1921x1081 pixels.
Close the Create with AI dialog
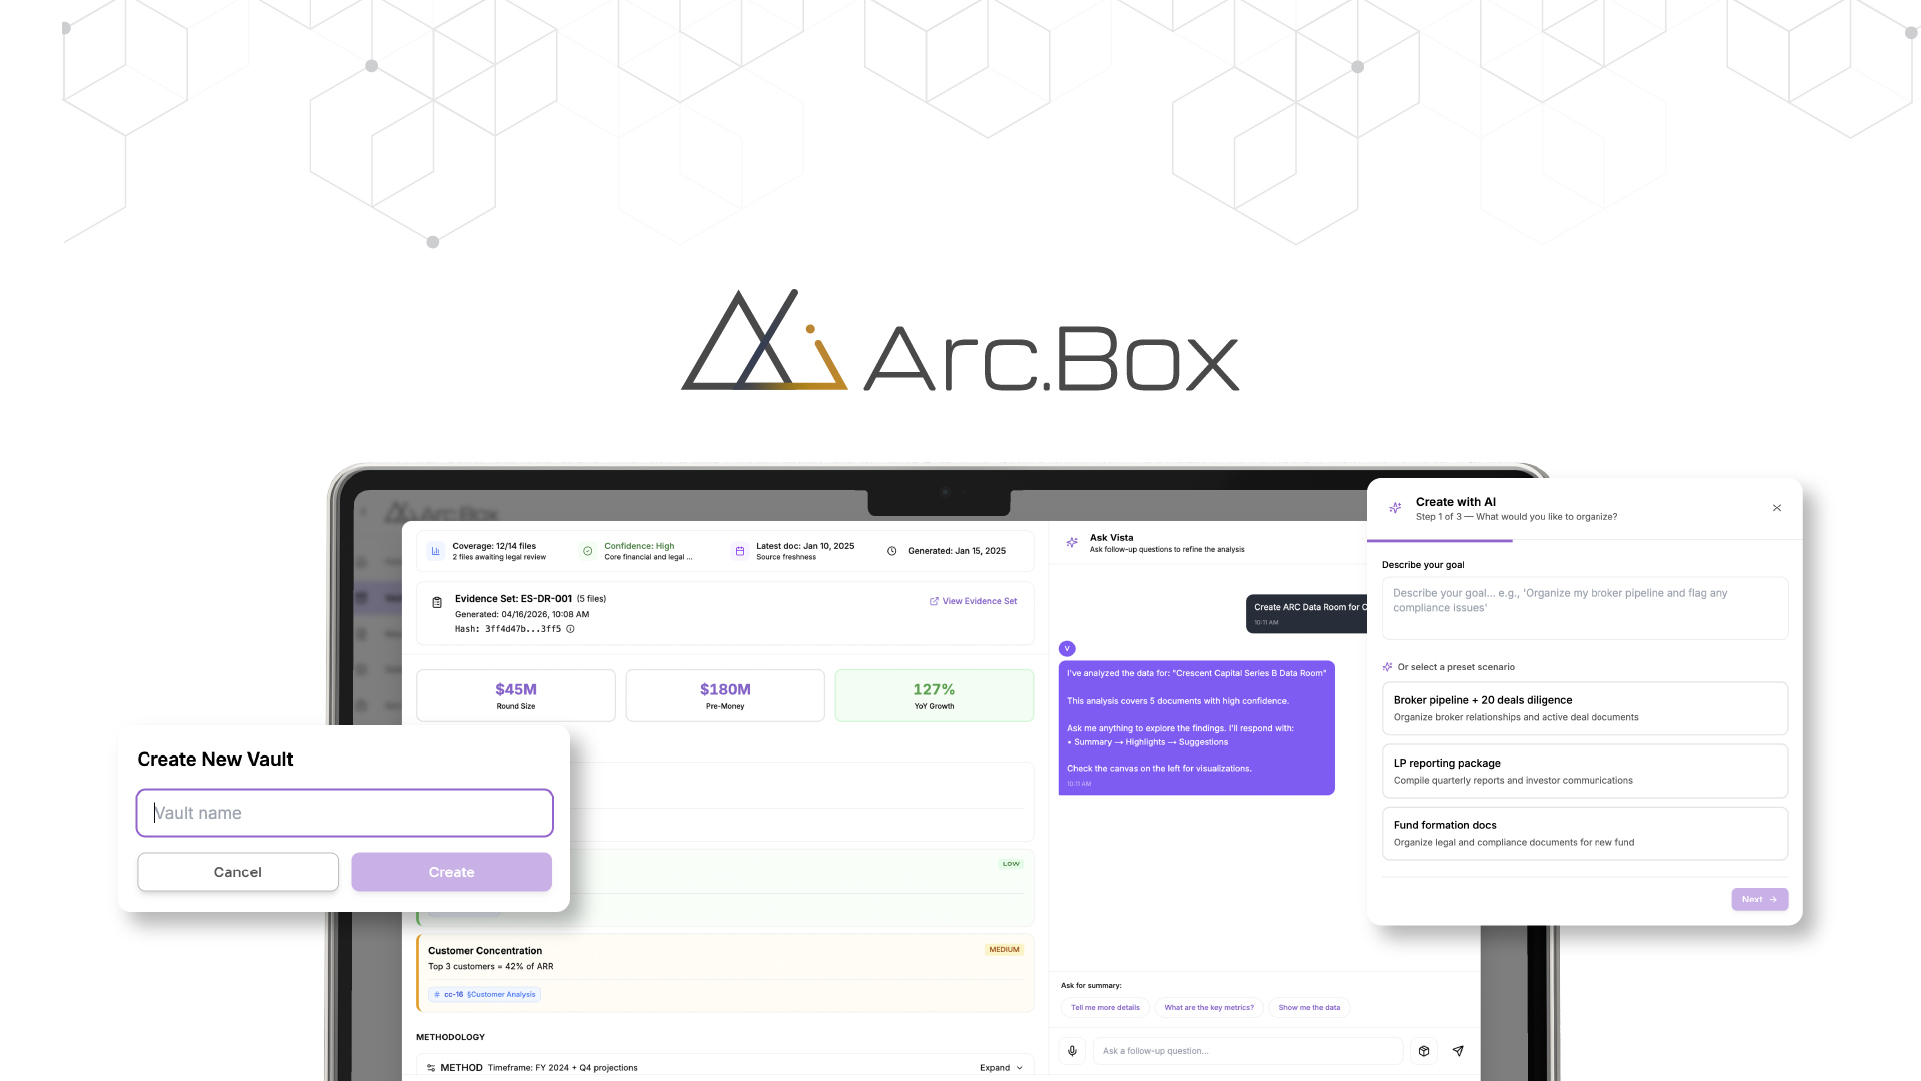pos(1777,508)
